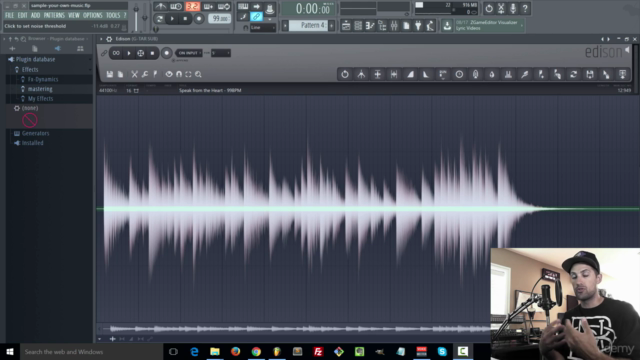Open the ADD menu
The height and width of the screenshot is (360, 640).
(36, 16)
